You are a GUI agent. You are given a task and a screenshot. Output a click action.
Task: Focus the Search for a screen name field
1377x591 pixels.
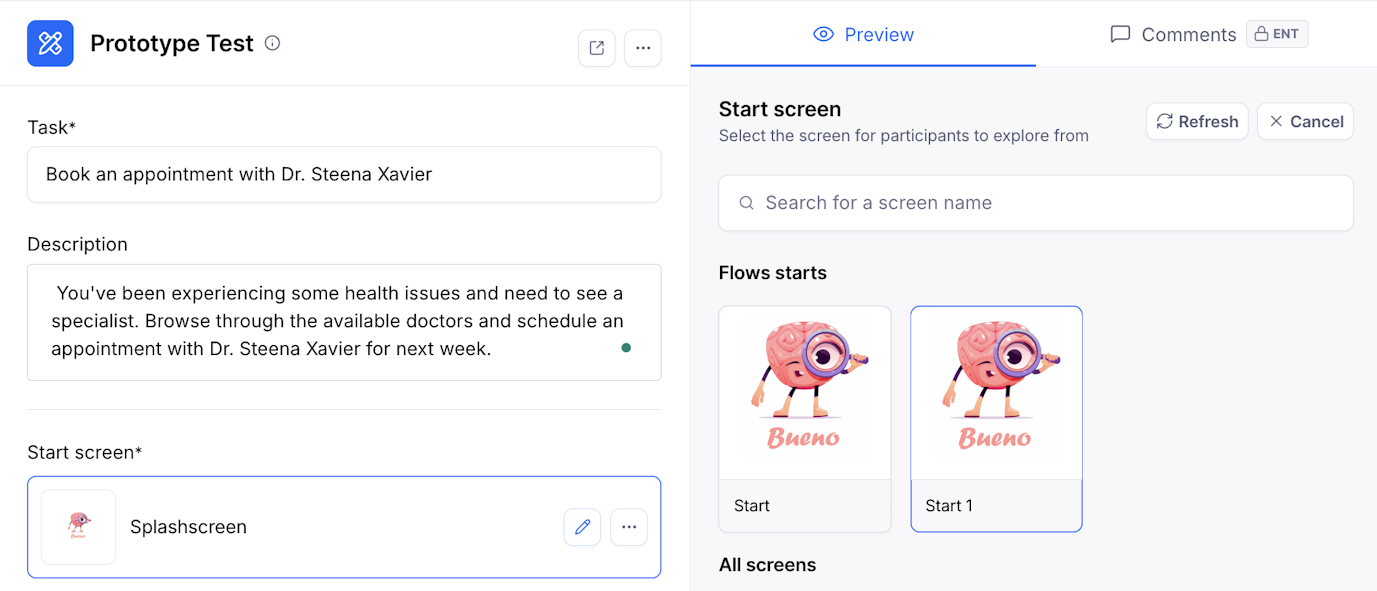[x=1036, y=203]
